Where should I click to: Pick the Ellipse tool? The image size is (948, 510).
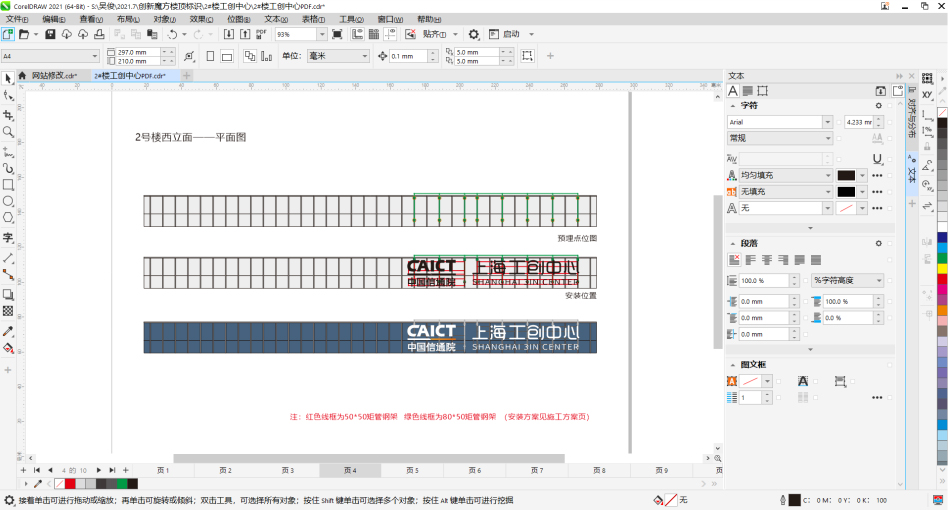[8, 201]
